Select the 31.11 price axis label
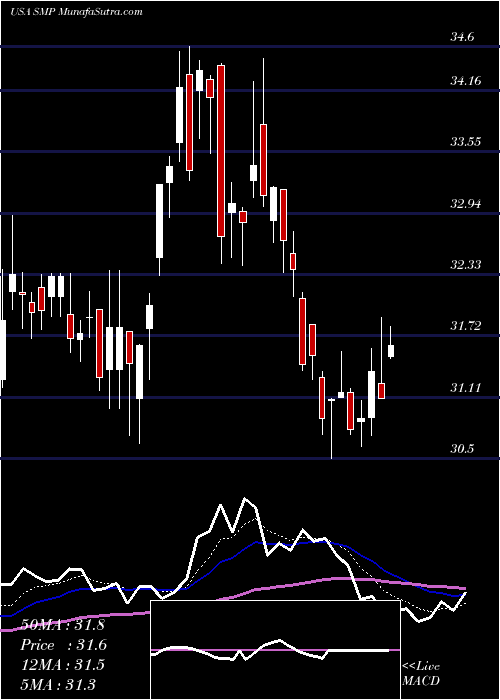Image resolution: width=500 pixels, height=700 pixels. click(x=465, y=388)
